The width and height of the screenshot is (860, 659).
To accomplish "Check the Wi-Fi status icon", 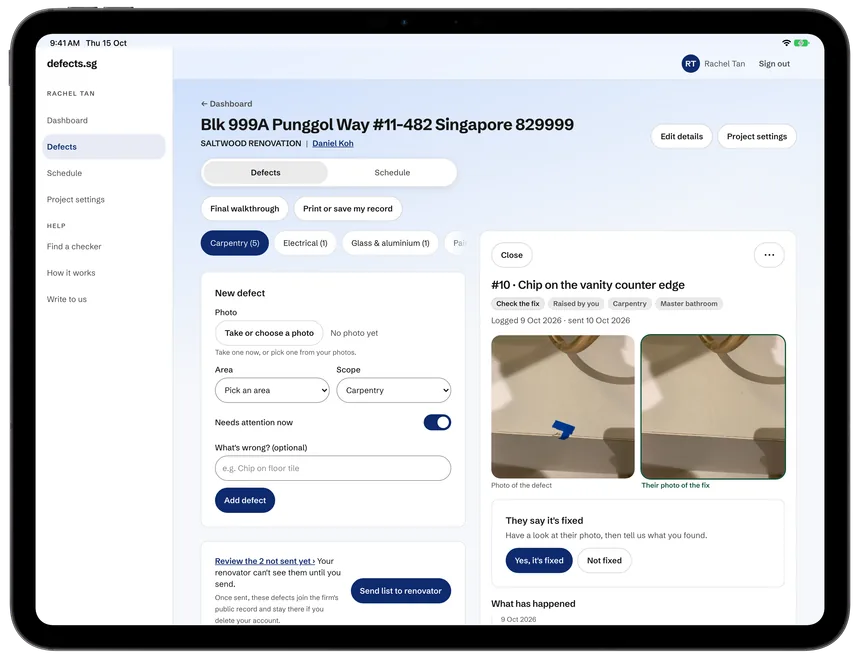I will click(x=786, y=43).
